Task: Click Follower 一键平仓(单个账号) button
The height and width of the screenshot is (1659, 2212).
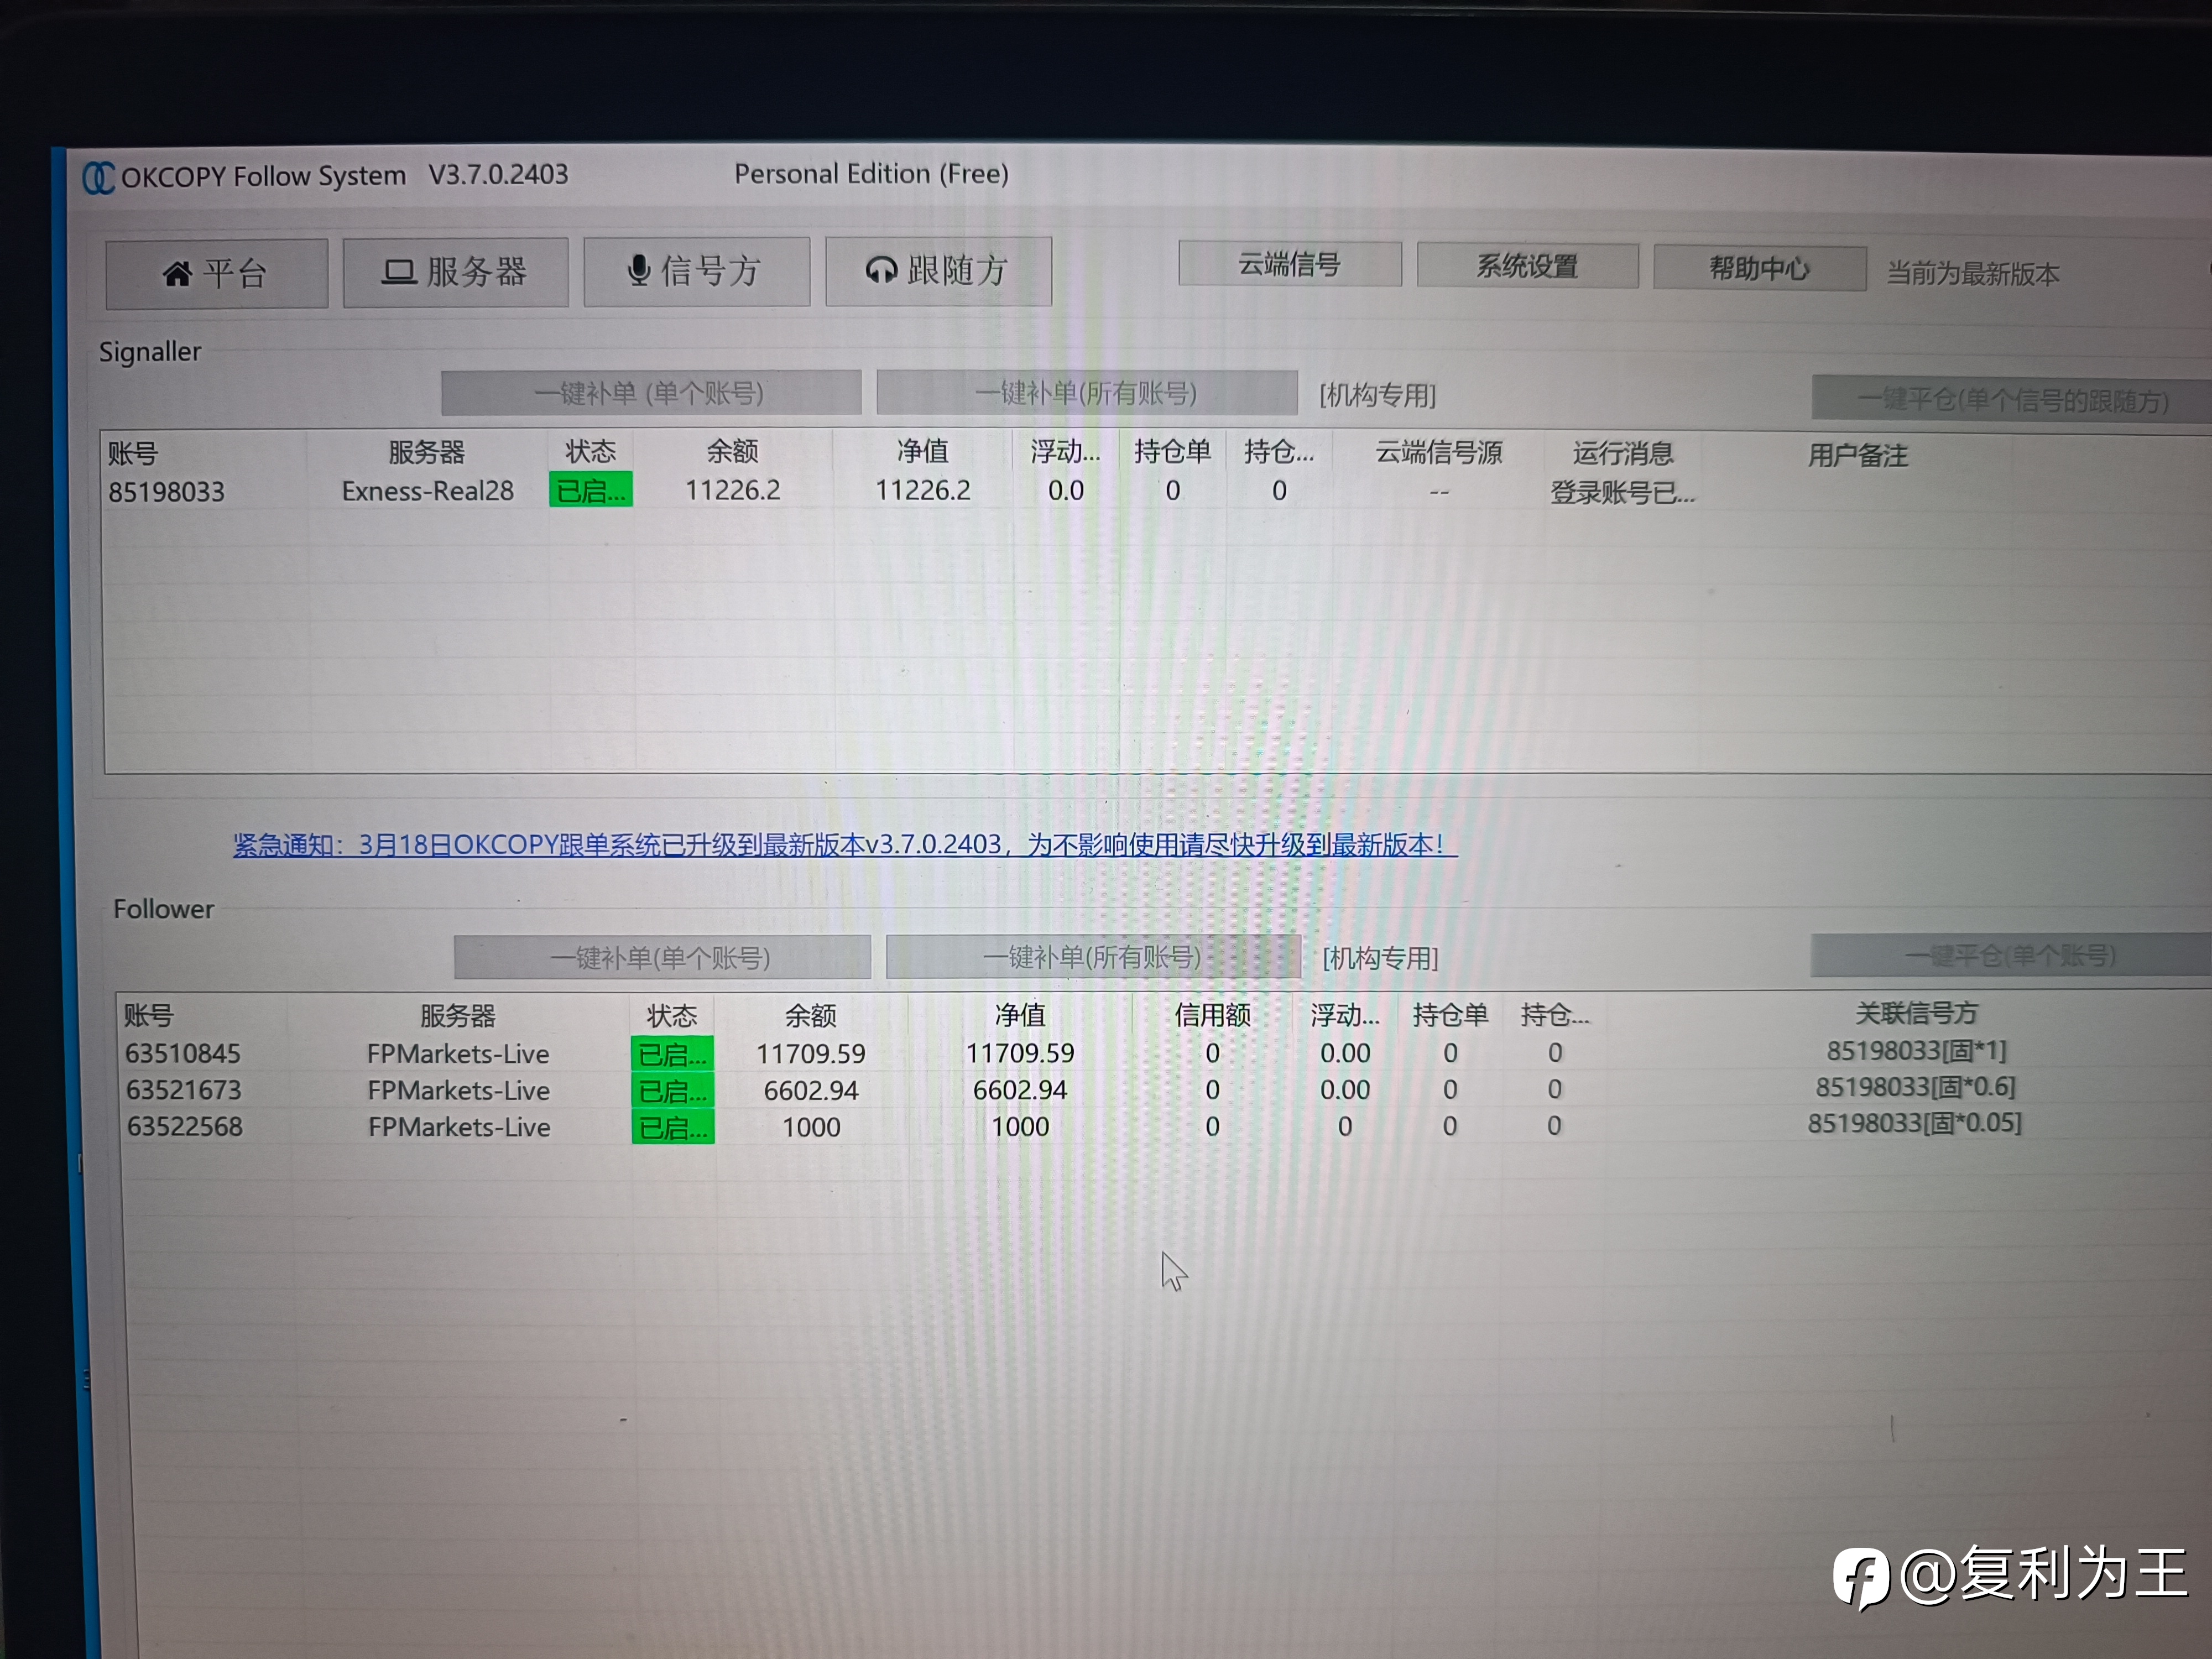Action: coord(2010,956)
